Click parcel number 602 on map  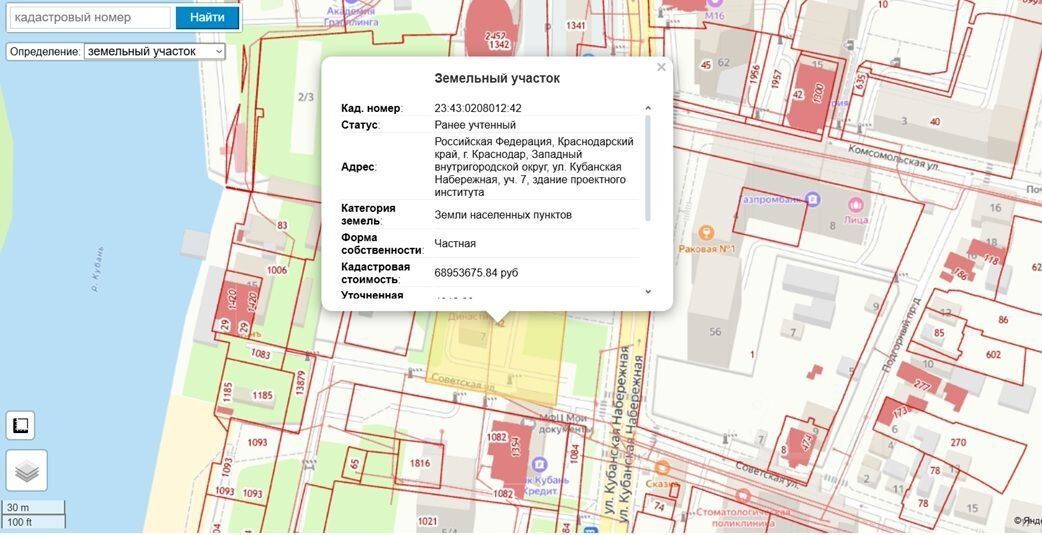993,355
